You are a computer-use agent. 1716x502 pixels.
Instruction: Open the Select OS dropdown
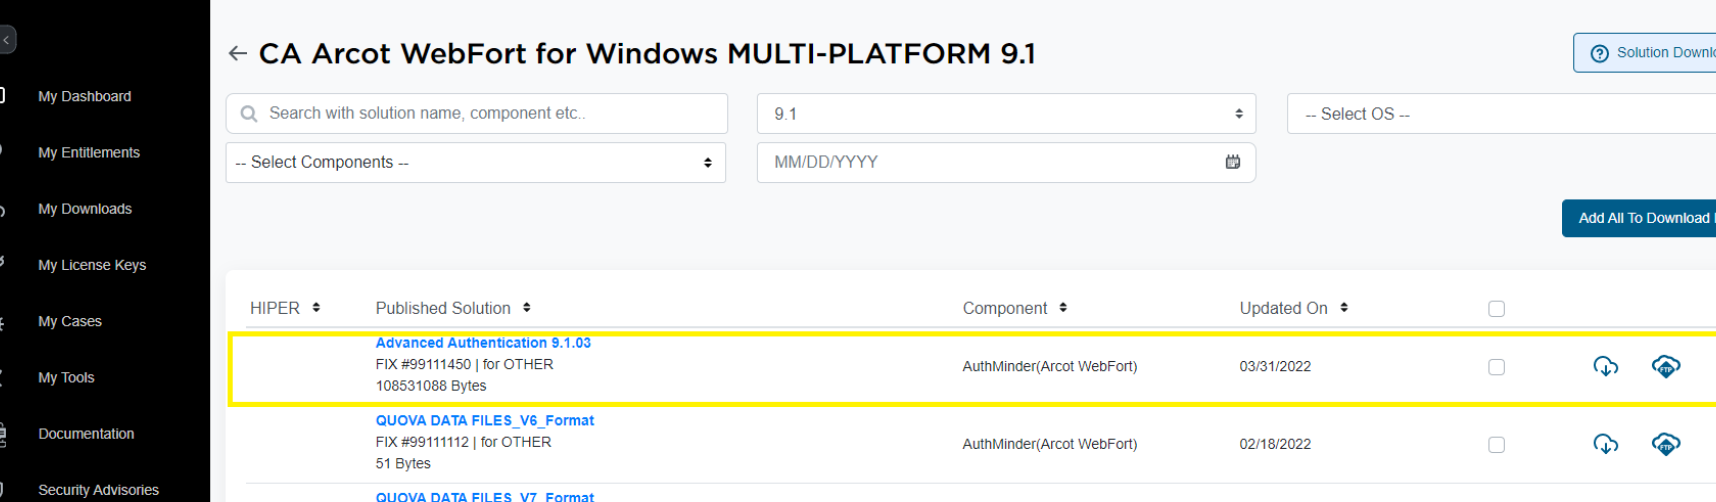pos(1502,114)
